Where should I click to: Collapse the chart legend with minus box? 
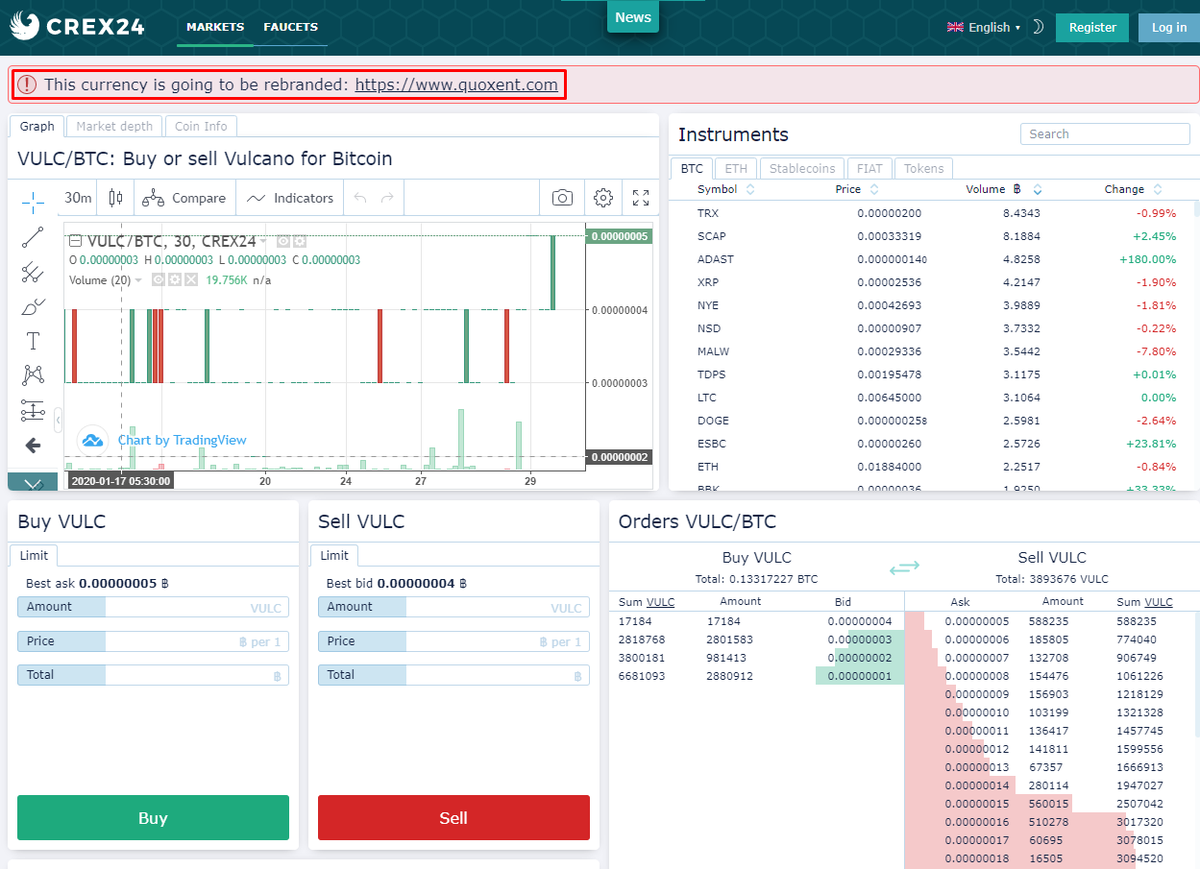coord(75,241)
